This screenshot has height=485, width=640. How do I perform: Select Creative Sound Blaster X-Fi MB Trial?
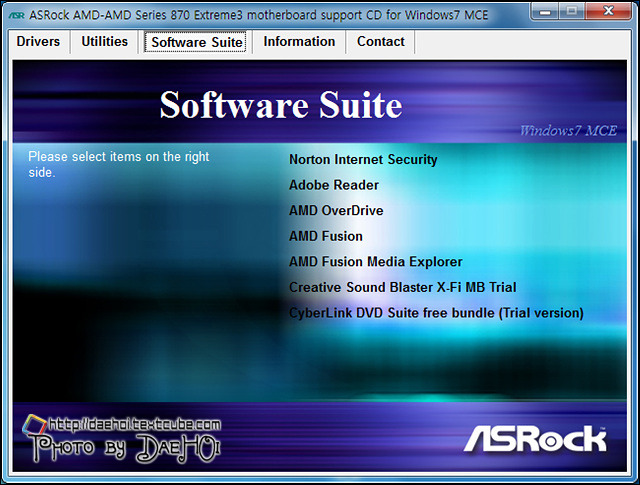tap(403, 287)
